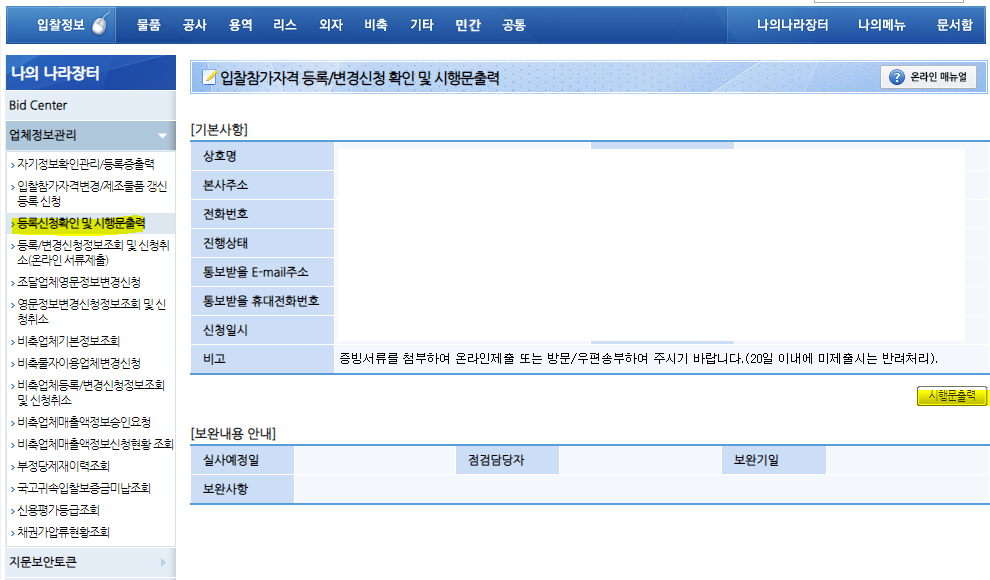Click the 보완기일 label

(x=756, y=460)
